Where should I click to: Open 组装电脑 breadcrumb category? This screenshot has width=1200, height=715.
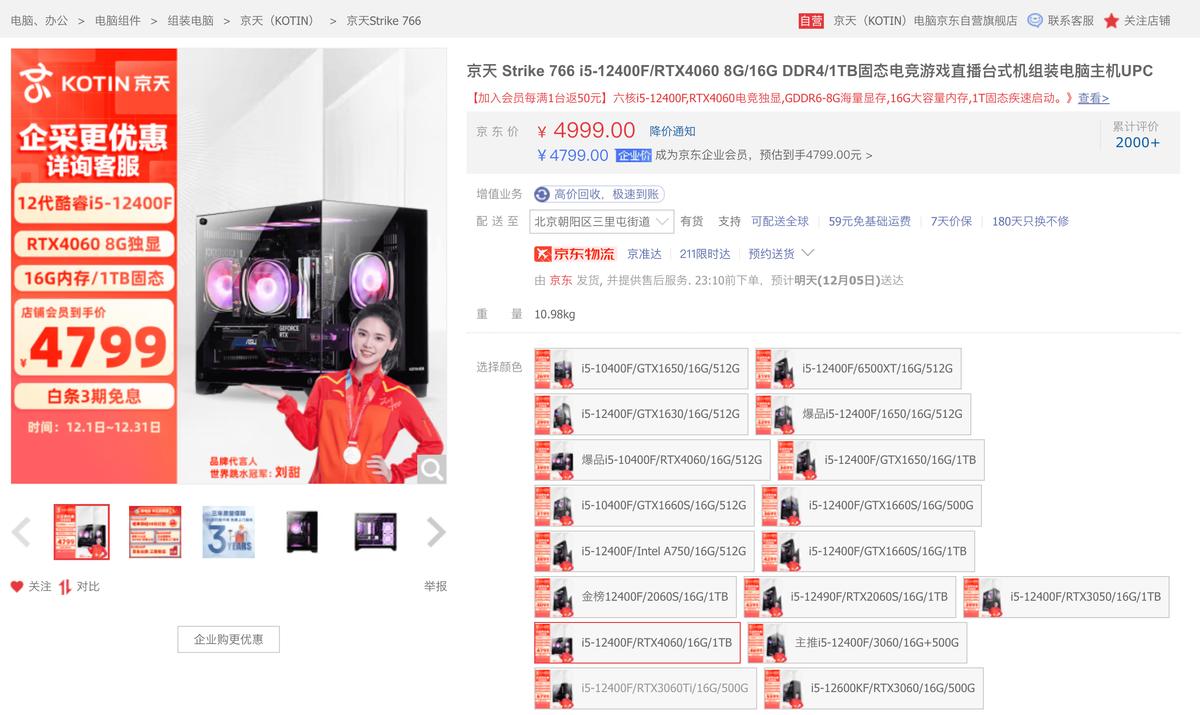tap(190, 20)
